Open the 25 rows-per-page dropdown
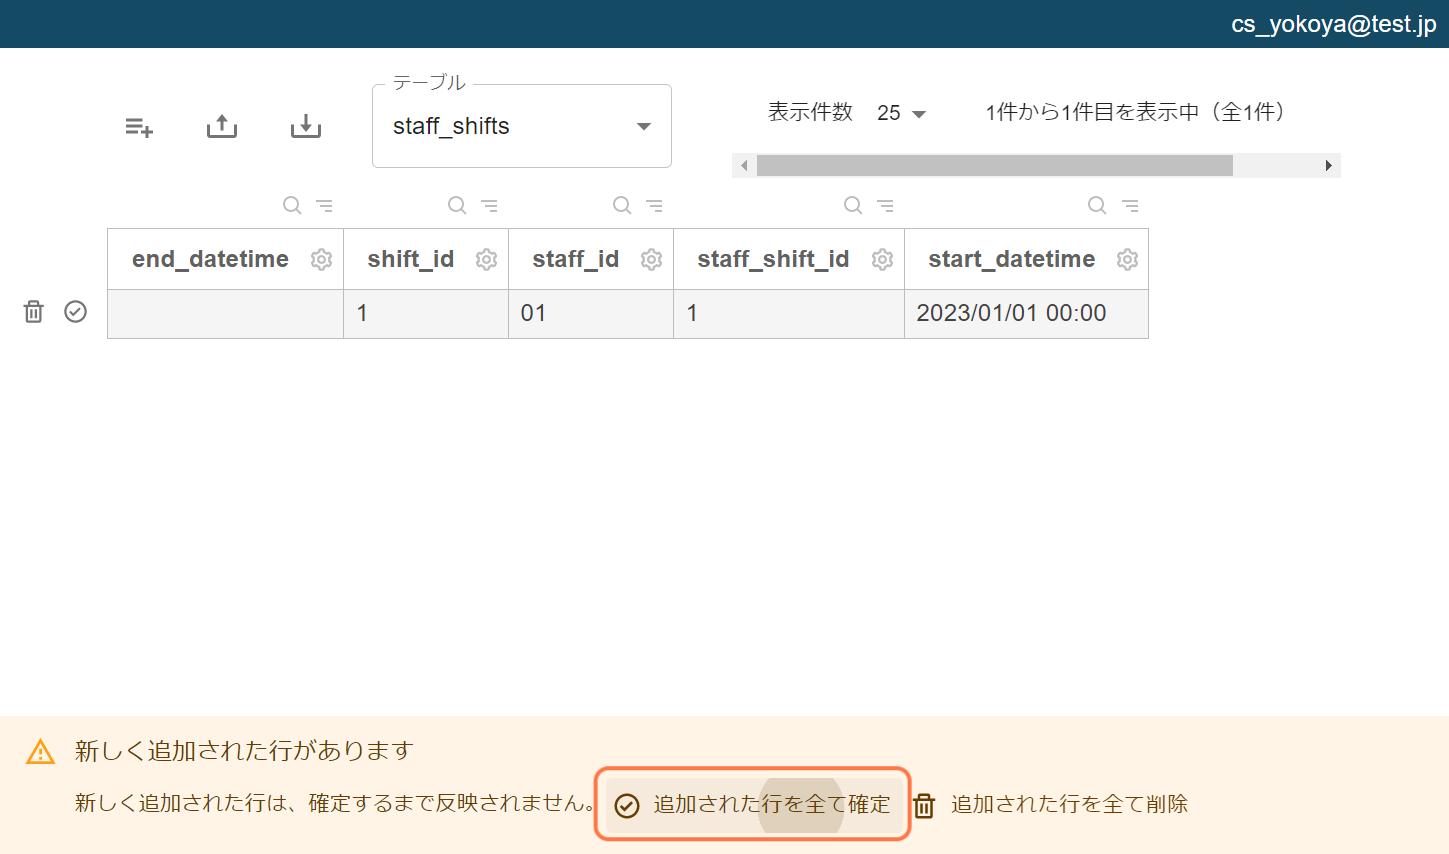 (902, 113)
